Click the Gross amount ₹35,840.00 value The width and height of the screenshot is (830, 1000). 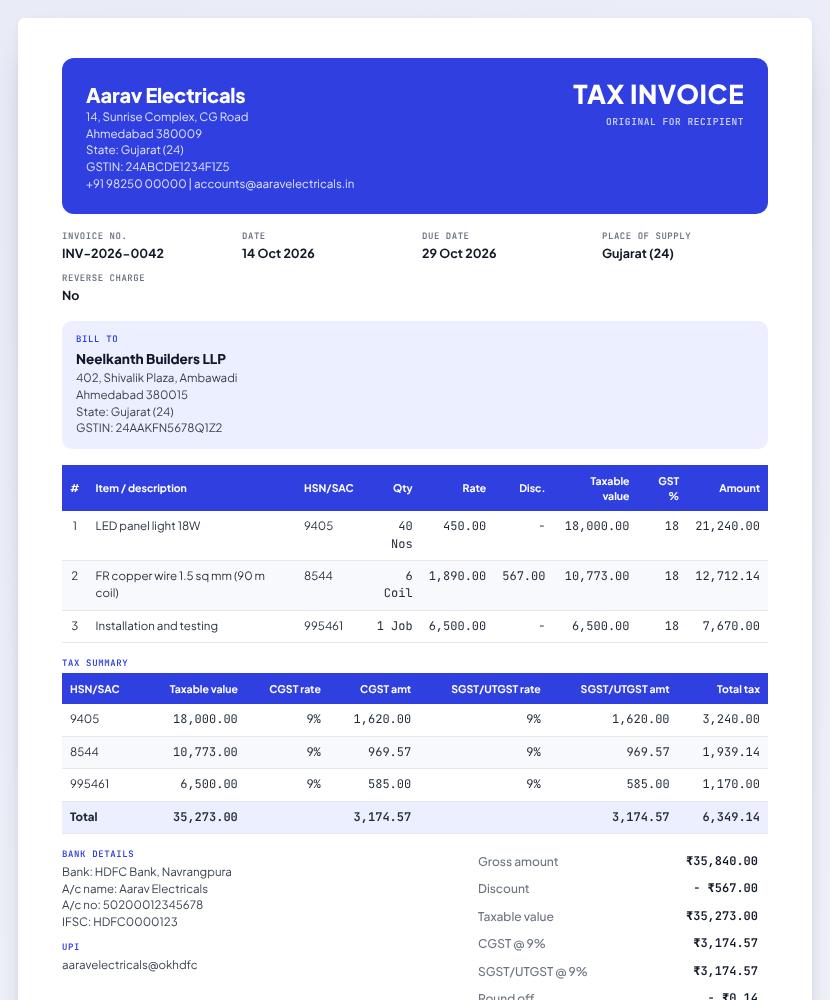coord(722,862)
